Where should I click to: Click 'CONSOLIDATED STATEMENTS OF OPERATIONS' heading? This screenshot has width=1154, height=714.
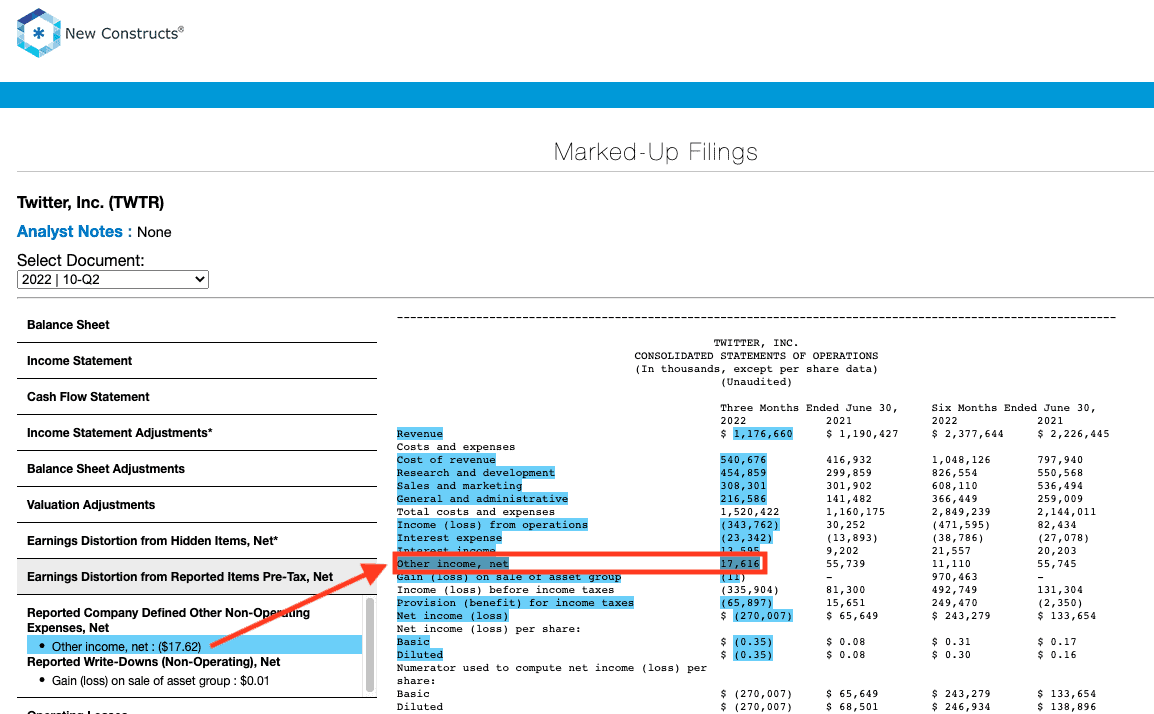coord(756,356)
